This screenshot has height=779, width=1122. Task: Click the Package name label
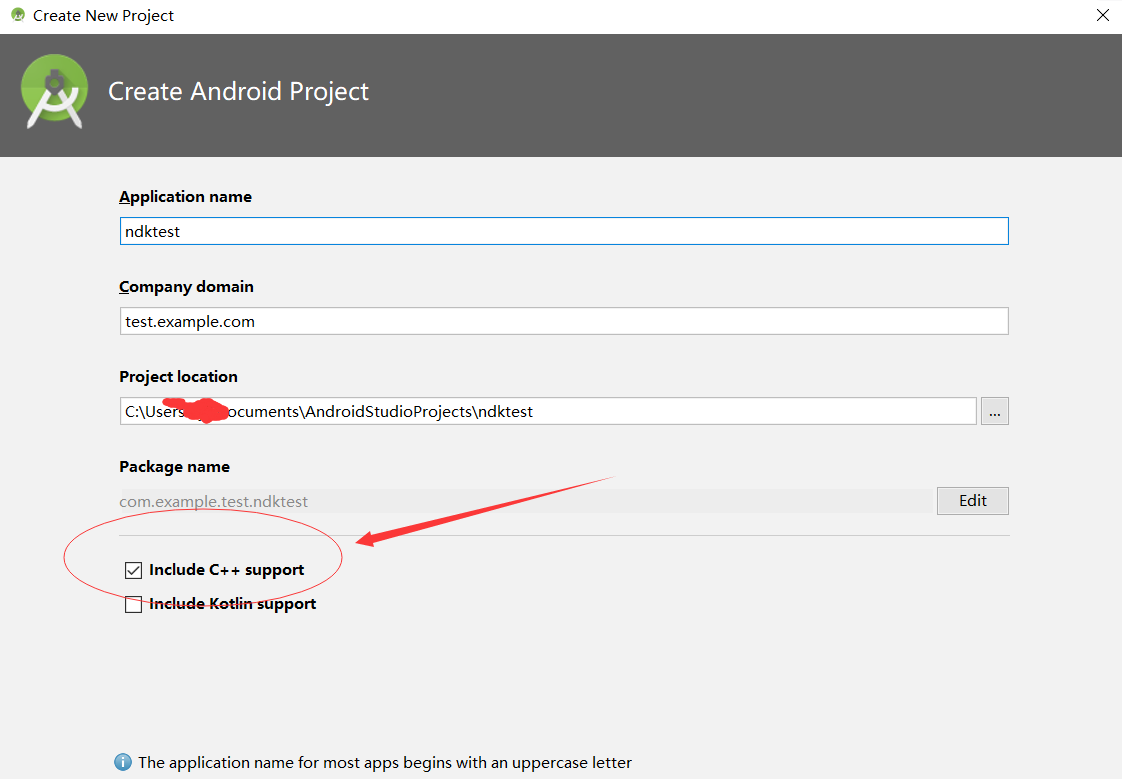[175, 467]
